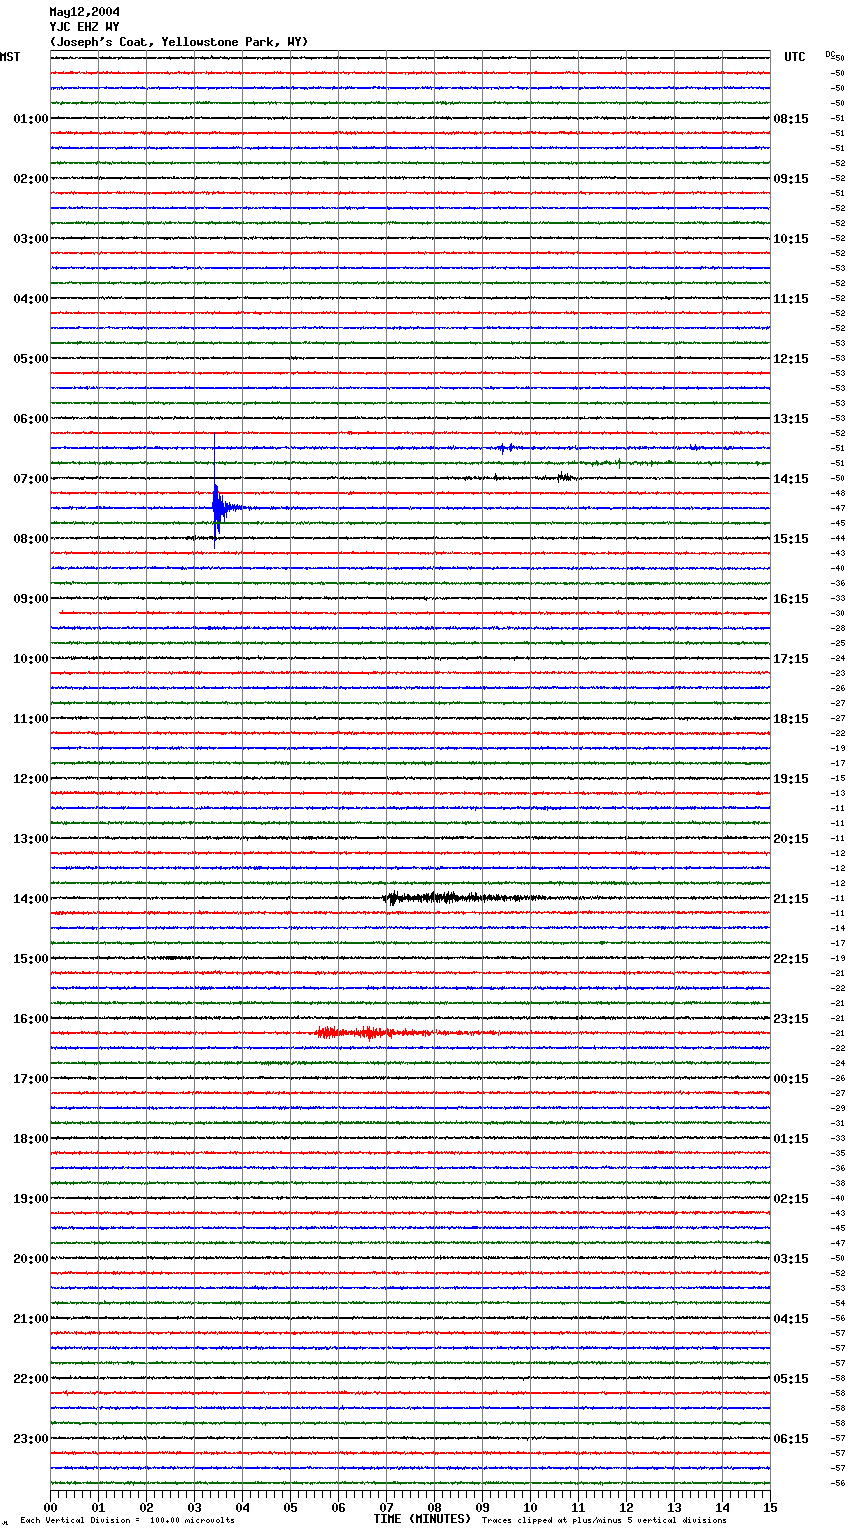
Task: Select the 03:00 MST time label
Action: 30,239
